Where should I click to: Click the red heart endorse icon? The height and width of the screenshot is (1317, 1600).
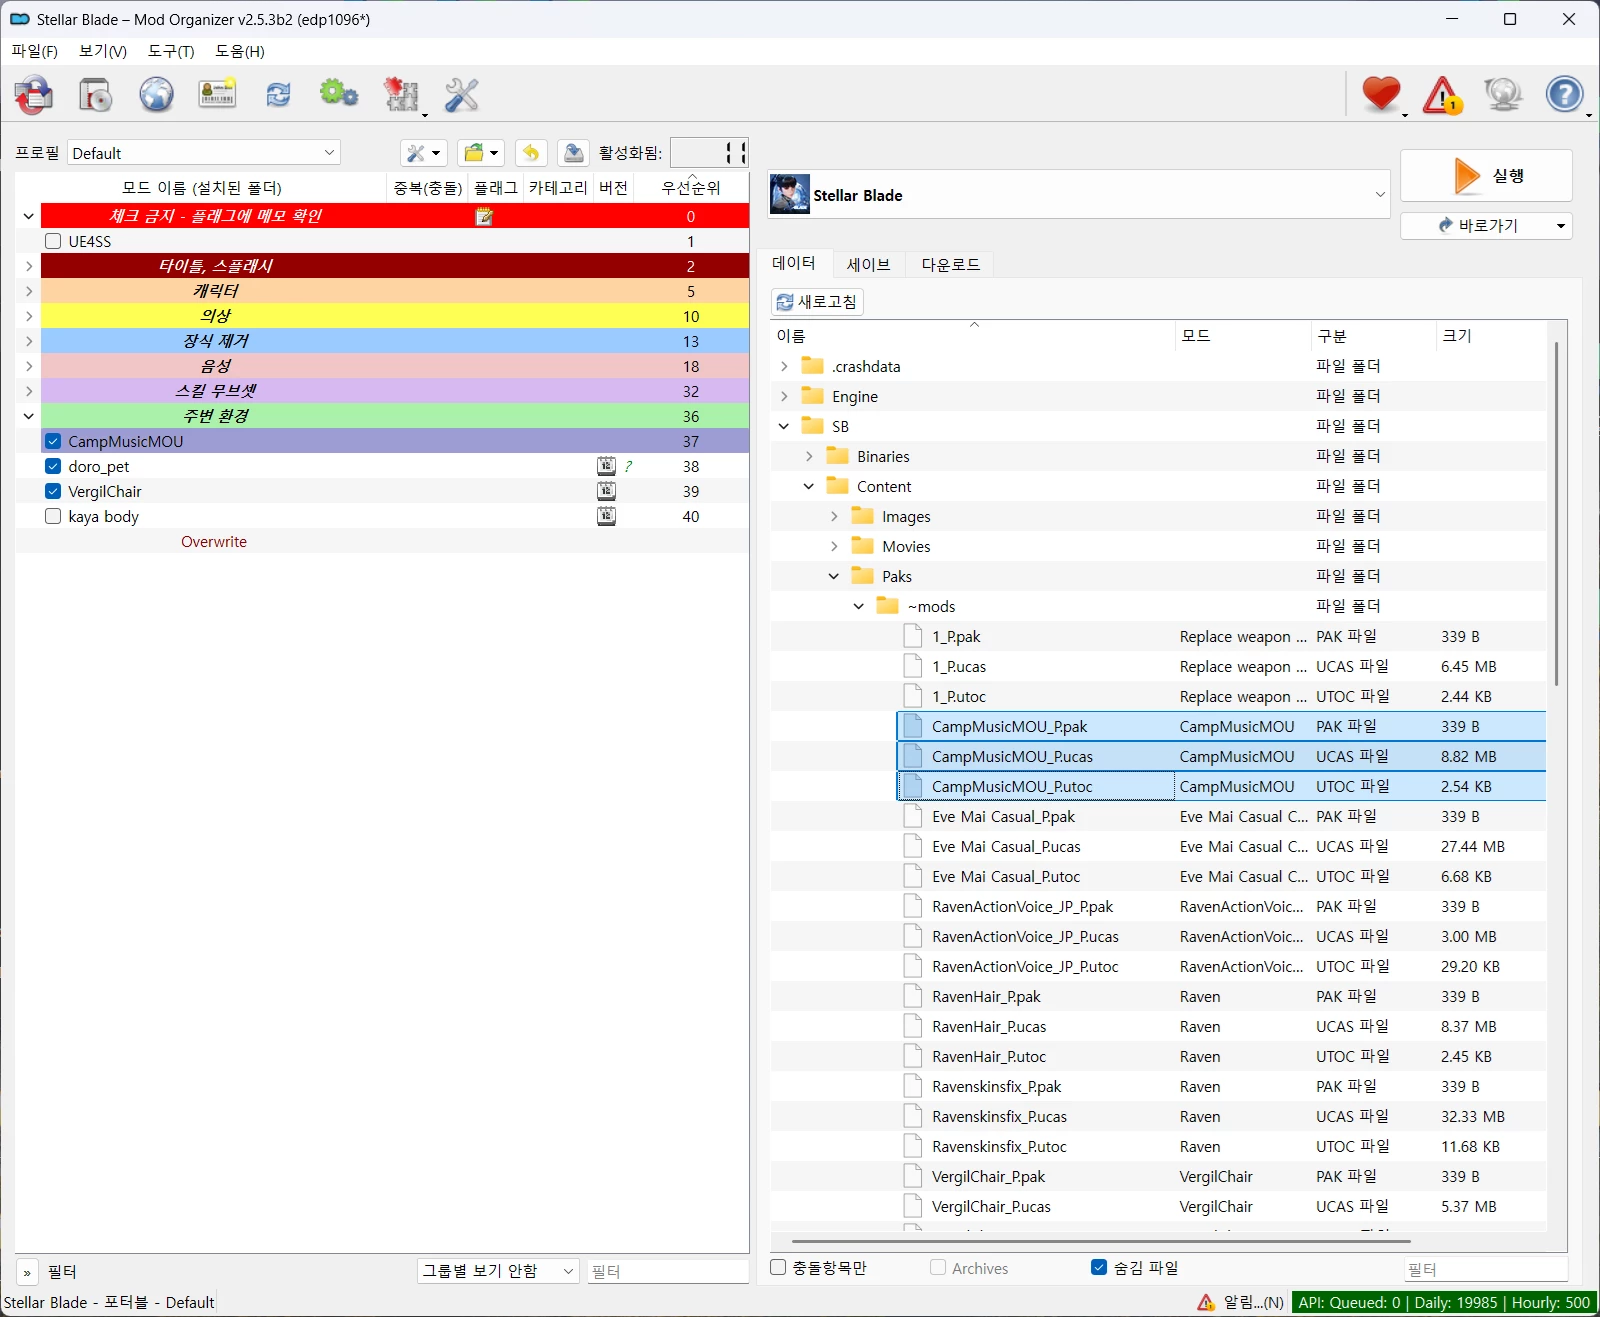(1381, 94)
